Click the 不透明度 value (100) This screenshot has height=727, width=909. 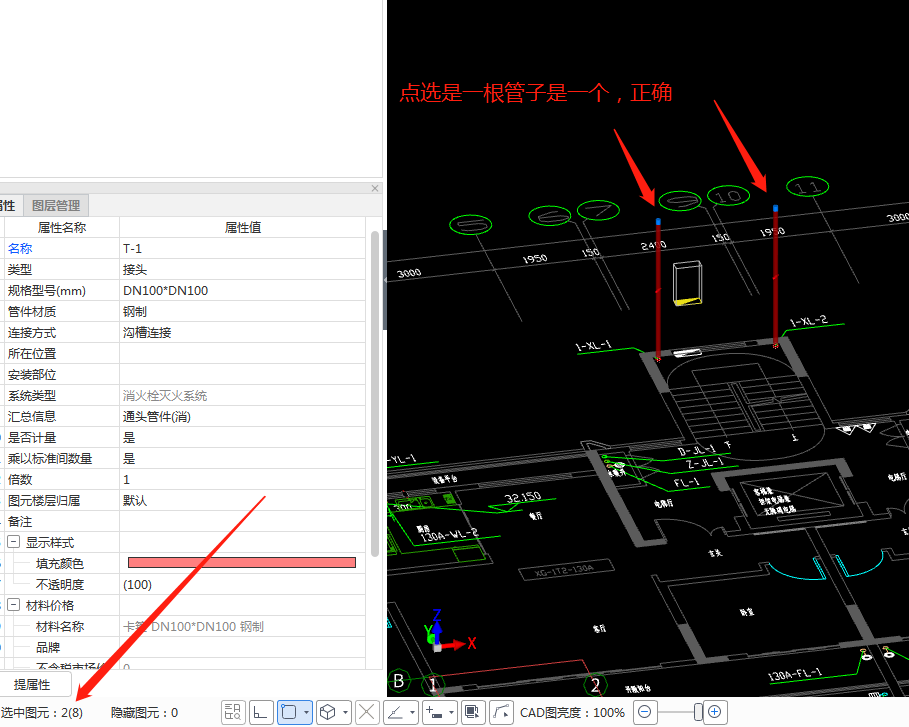point(242,584)
